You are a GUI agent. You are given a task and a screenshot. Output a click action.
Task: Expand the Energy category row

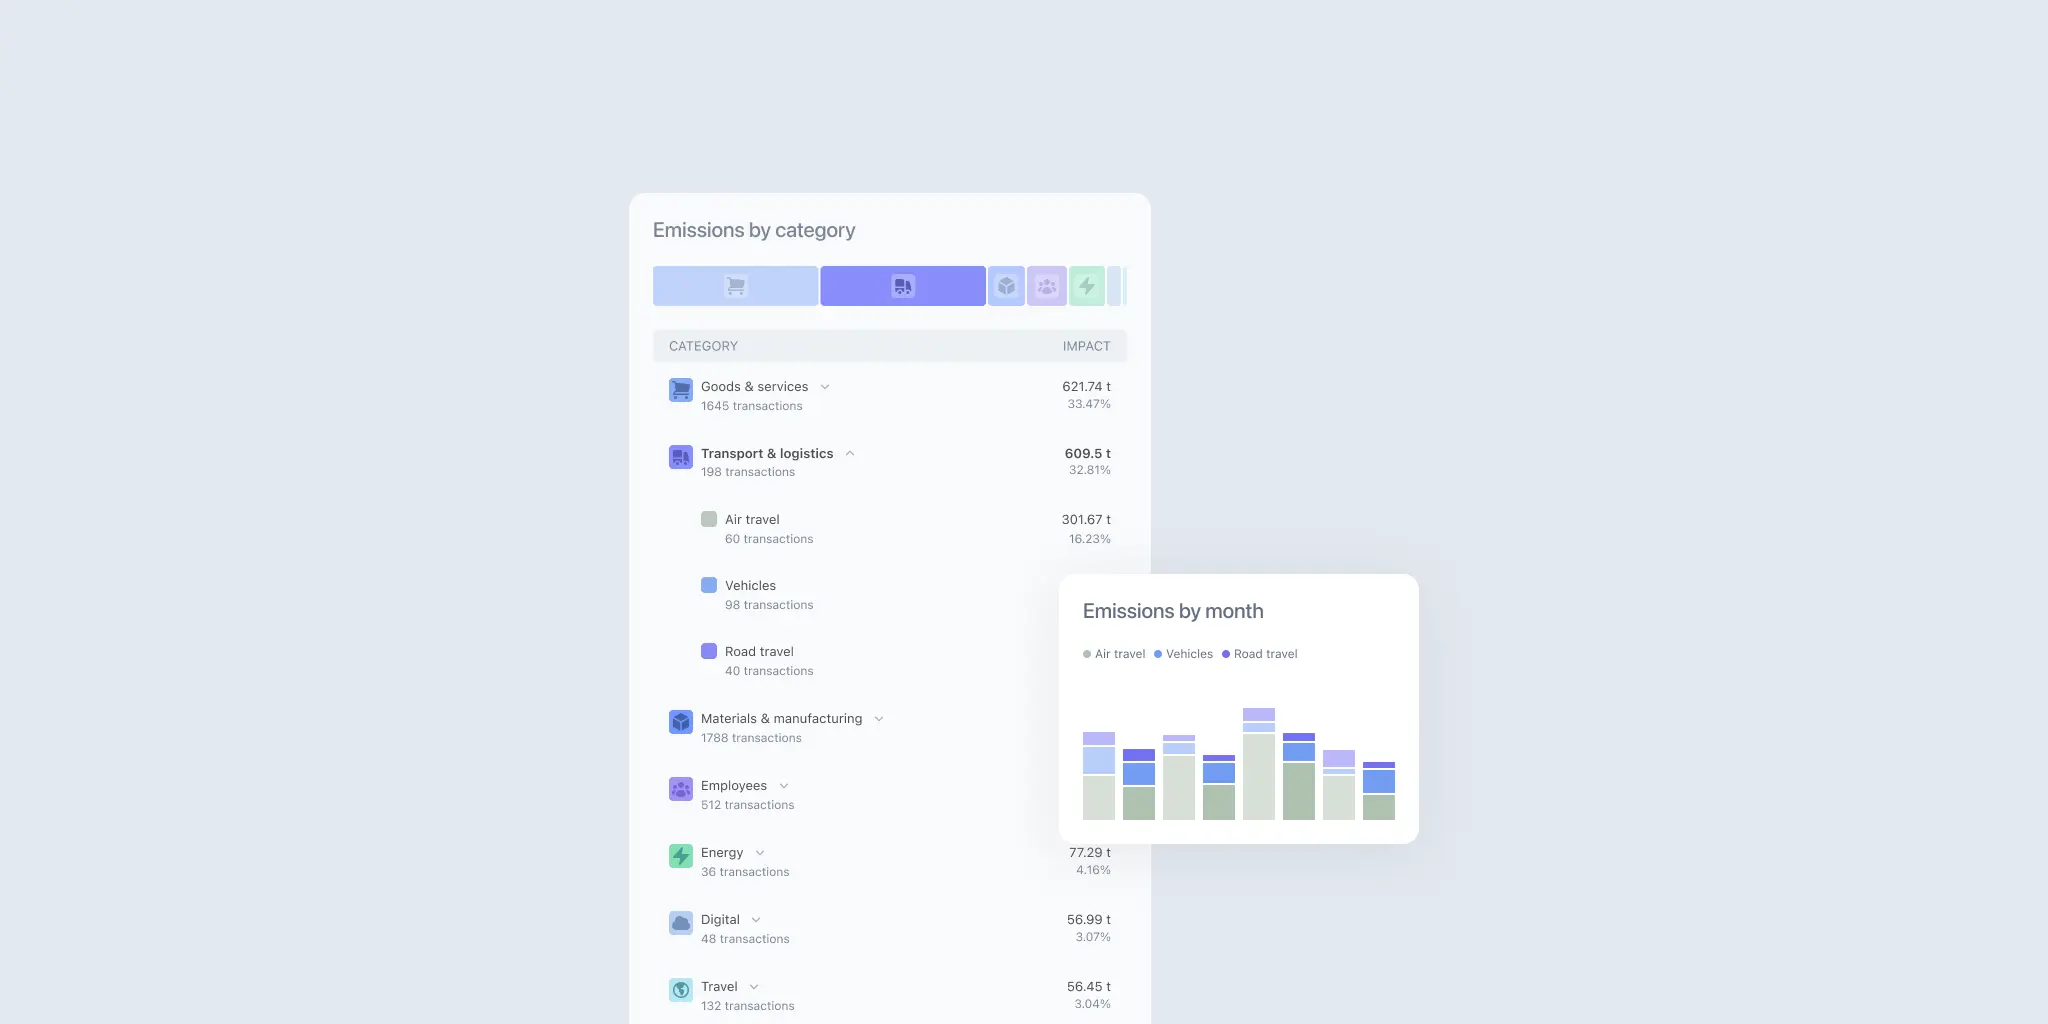click(760, 852)
